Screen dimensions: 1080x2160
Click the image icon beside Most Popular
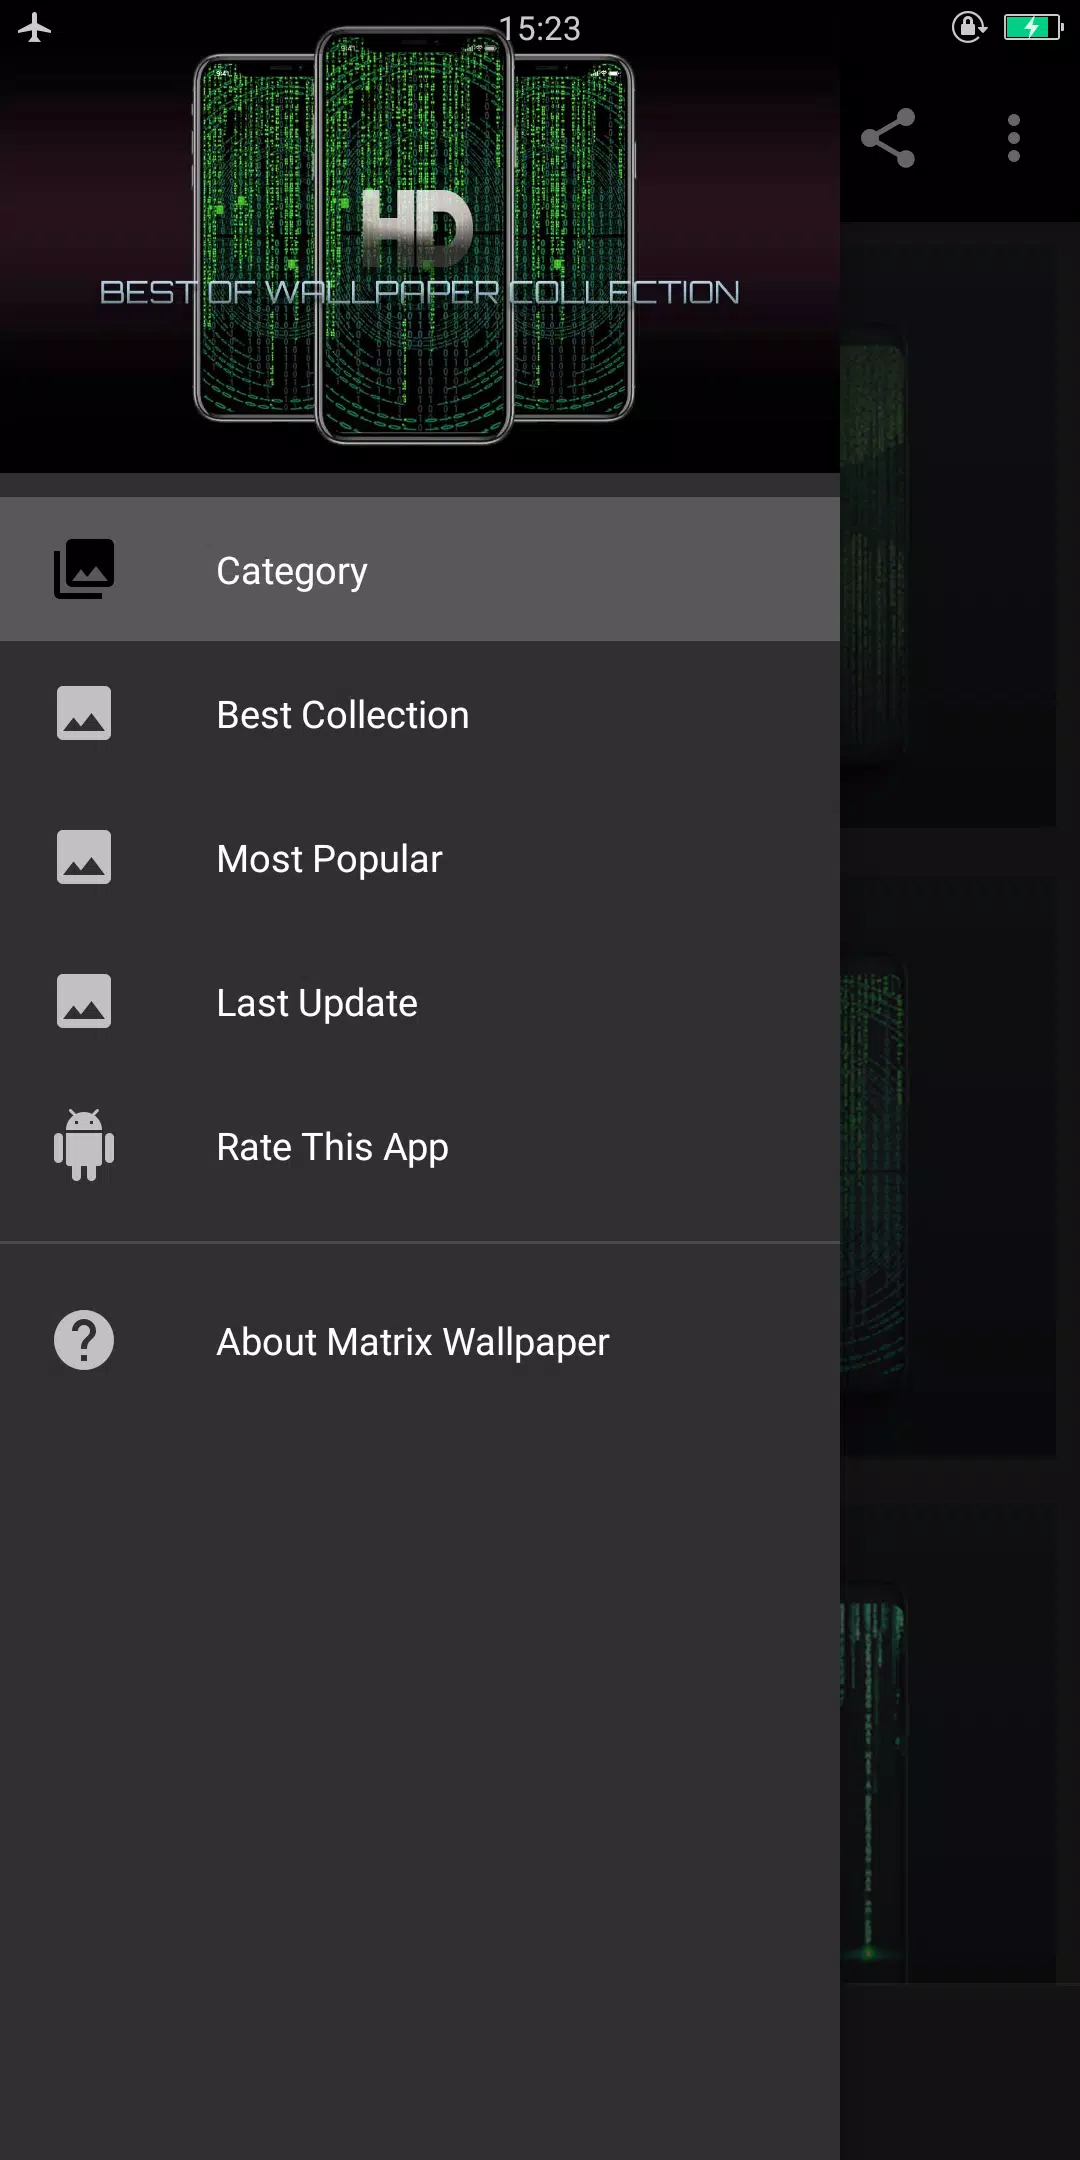pyautogui.click(x=84, y=857)
